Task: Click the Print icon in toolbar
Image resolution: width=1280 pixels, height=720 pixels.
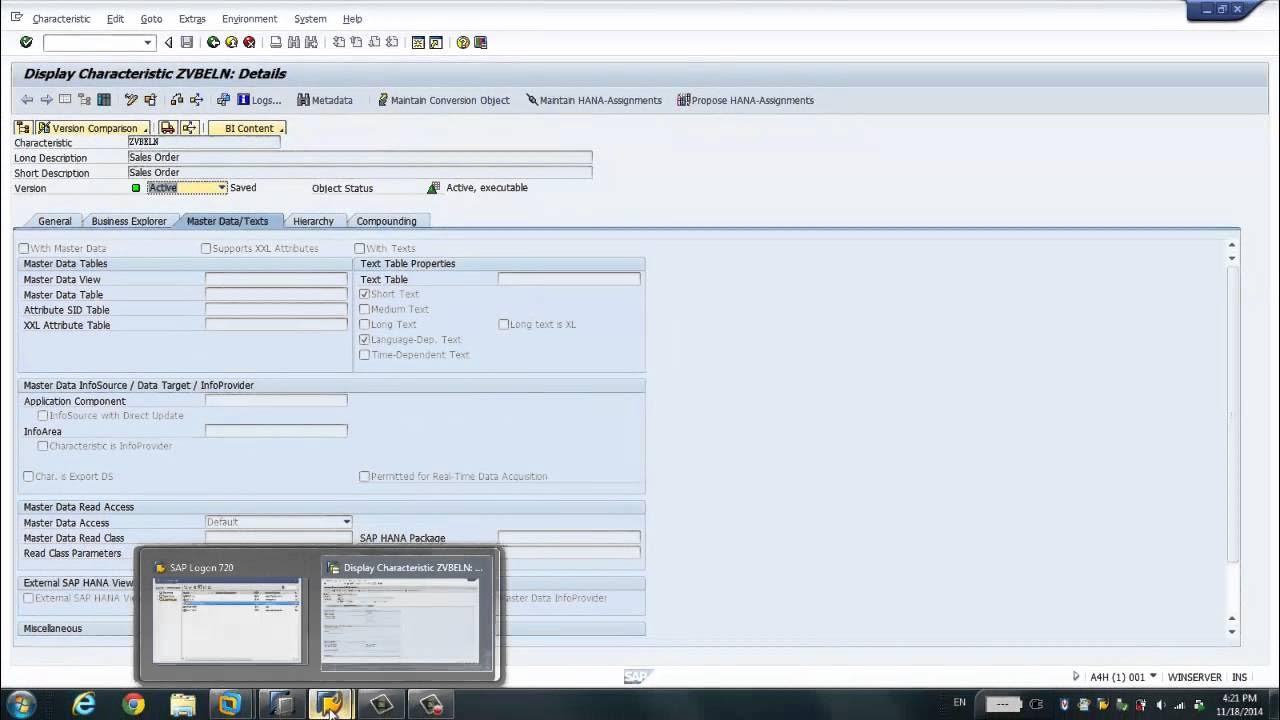Action: (276, 42)
